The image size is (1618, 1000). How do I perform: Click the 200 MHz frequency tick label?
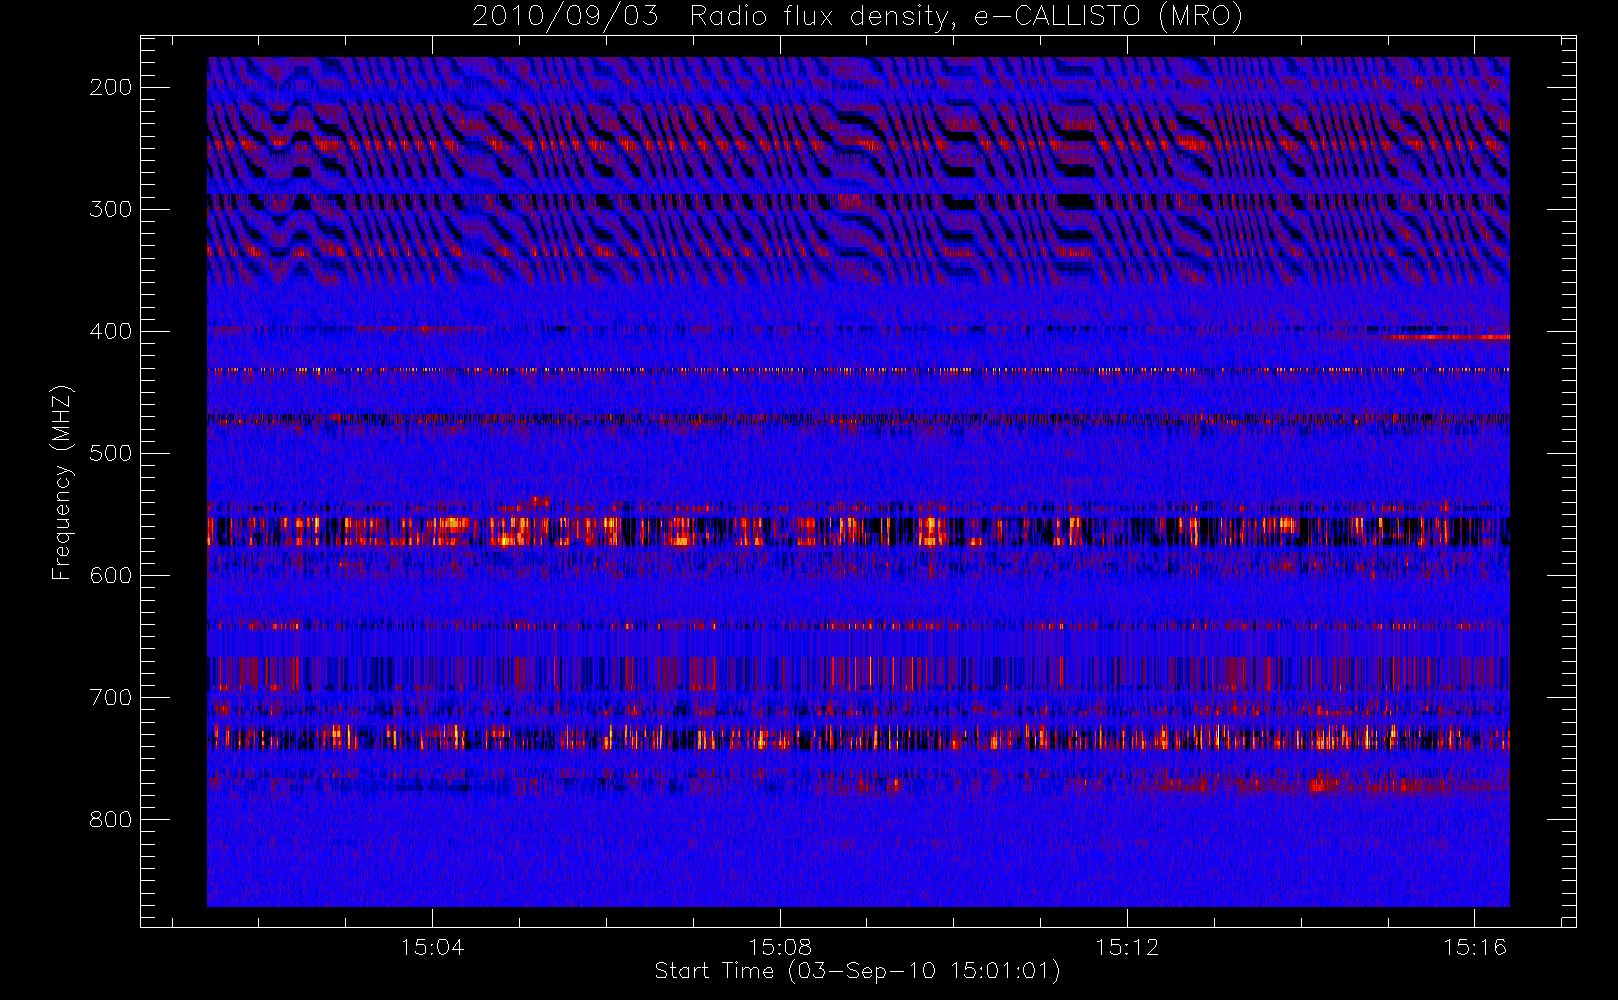pos(111,87)
